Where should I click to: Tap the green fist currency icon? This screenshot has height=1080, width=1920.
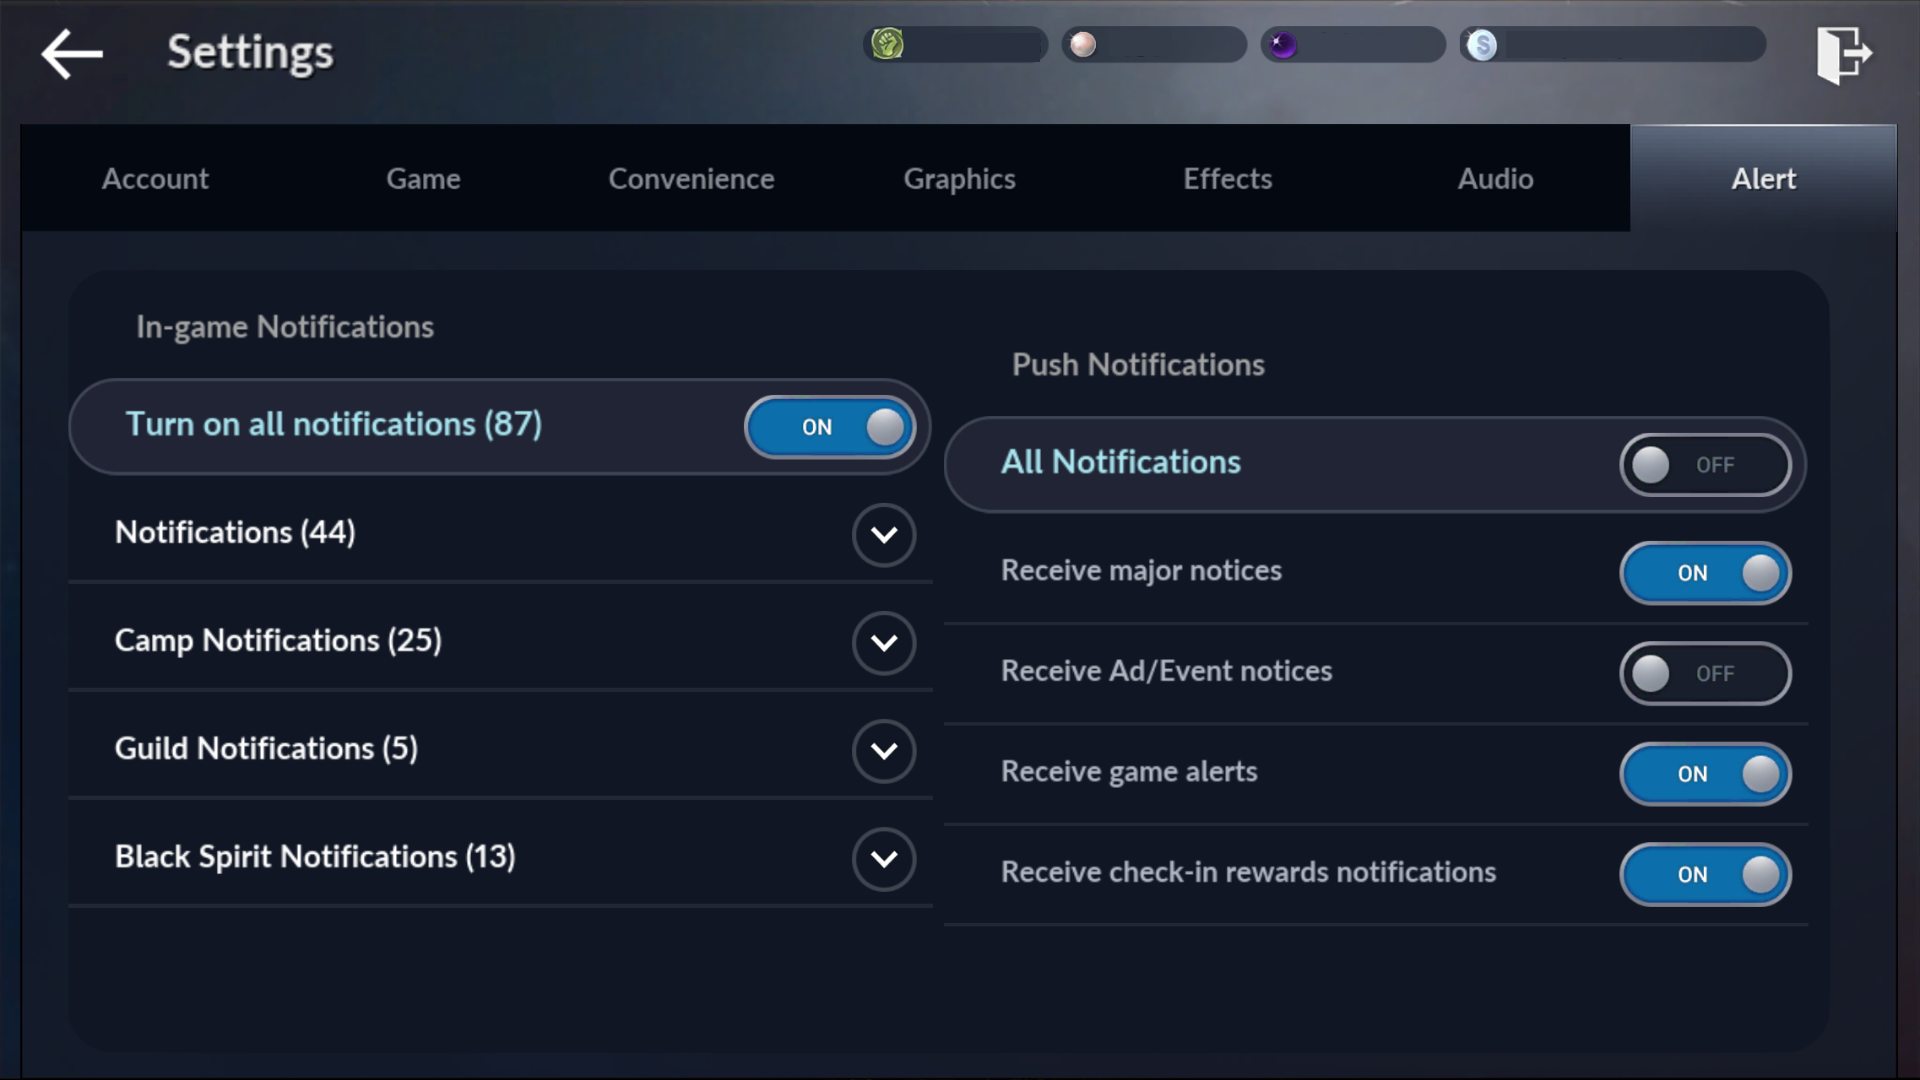point(887,44)
